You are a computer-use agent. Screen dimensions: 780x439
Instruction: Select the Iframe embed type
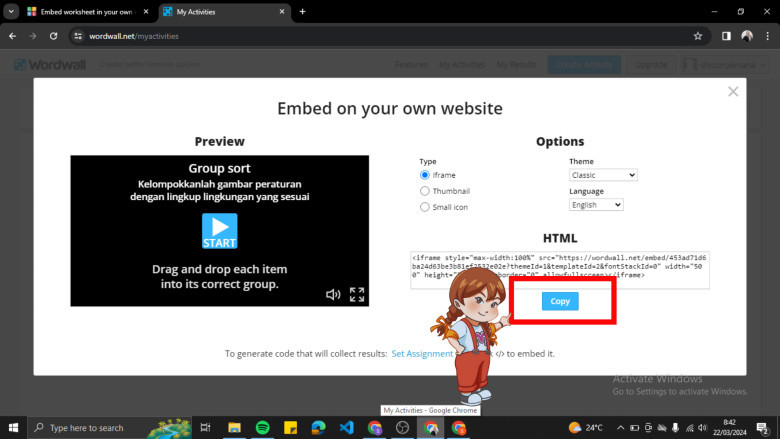[x=424, y=175]
